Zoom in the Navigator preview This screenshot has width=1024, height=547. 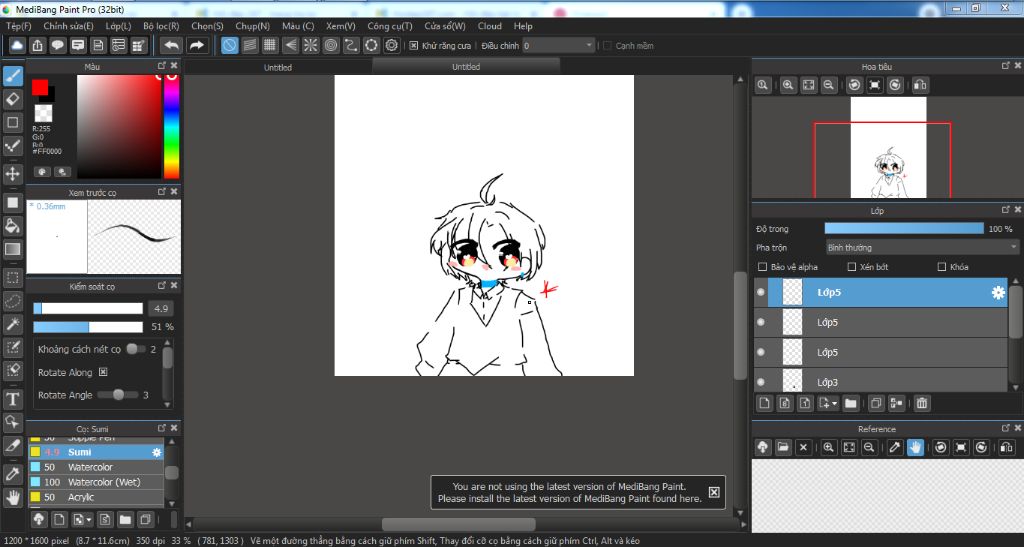tap(788, 85)
